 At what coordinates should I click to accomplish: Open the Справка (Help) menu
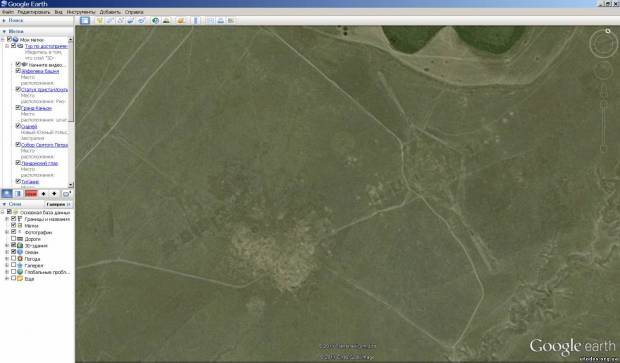coord(134,12)
